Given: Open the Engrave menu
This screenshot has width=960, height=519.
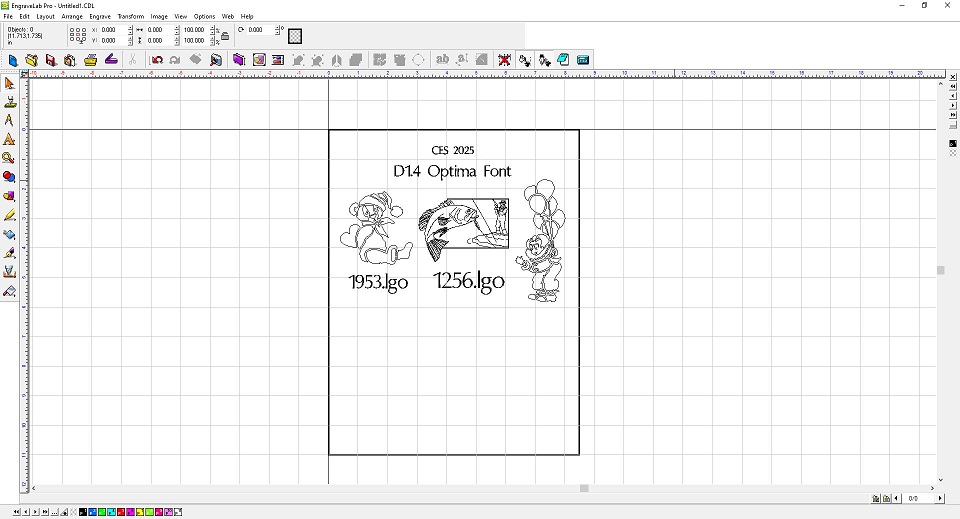Looking at the screenshot, I should (x=100, y=17).
